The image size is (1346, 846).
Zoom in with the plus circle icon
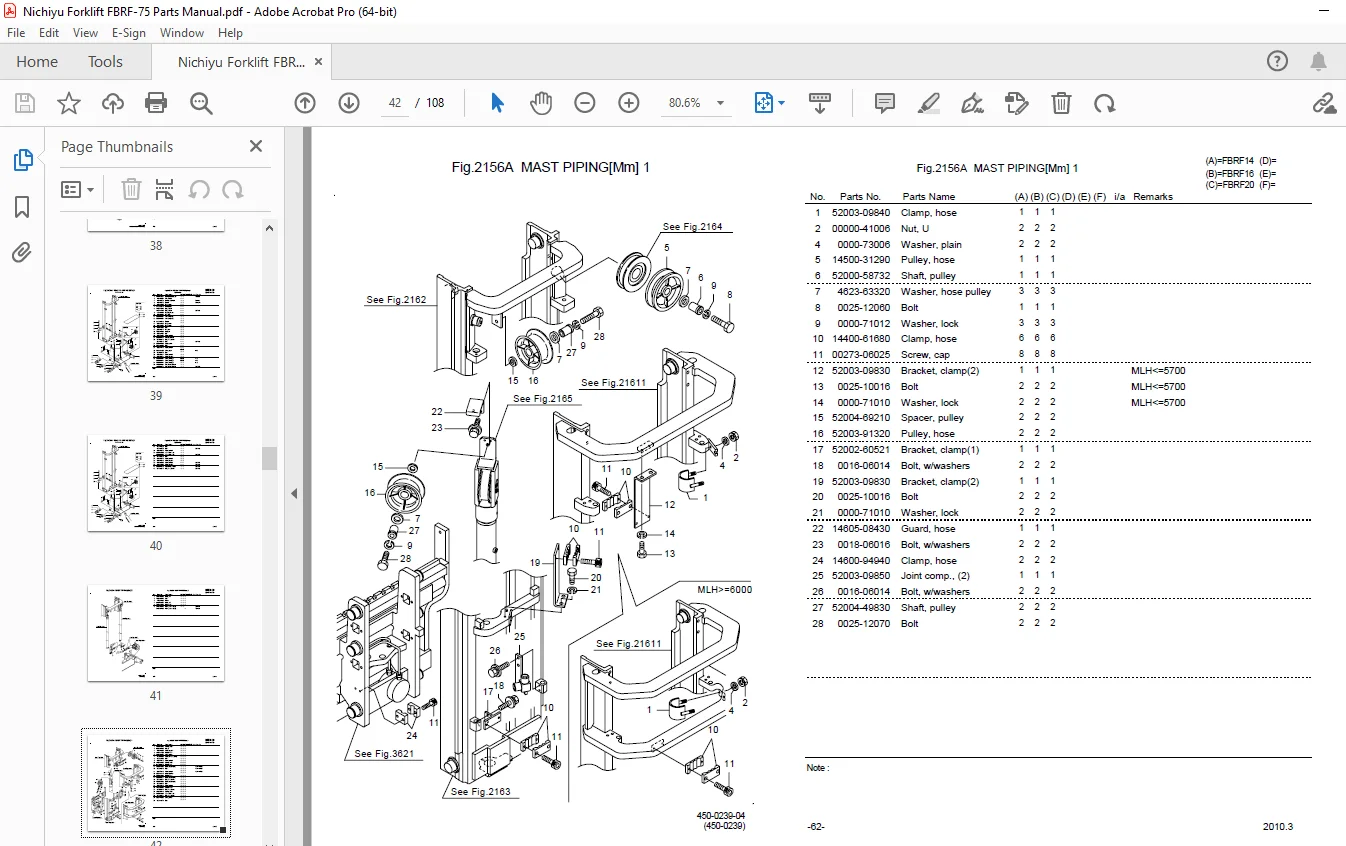[x=629, y=103]
